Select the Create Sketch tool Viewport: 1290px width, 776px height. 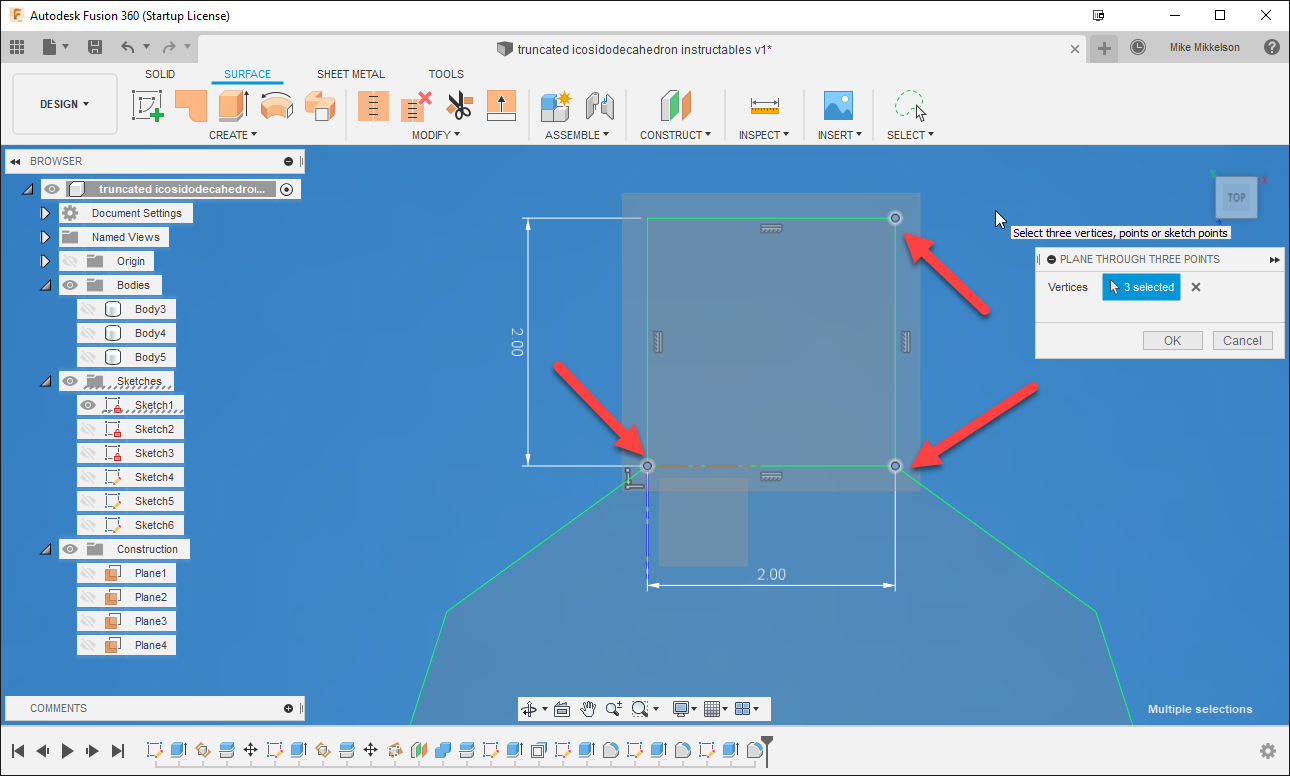[x=147, y=106]
